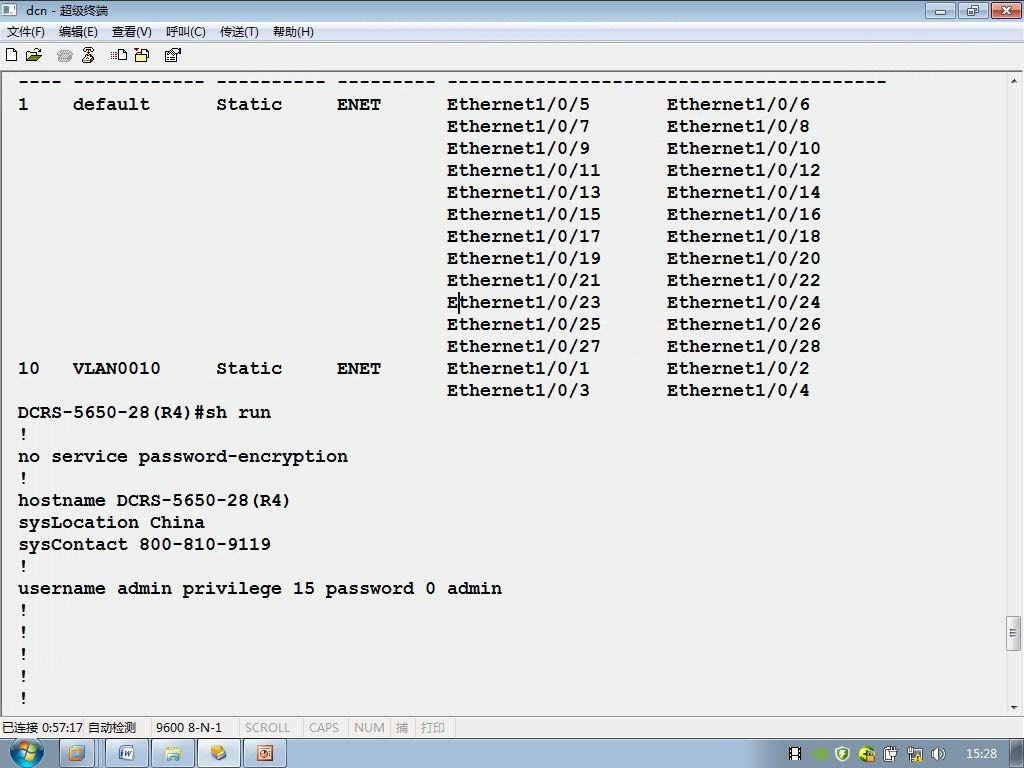Switch to the PowerPoint window in the taskbar
Image resolution: width=1024 pixels, height=768 pixels.
click(264, 754)
